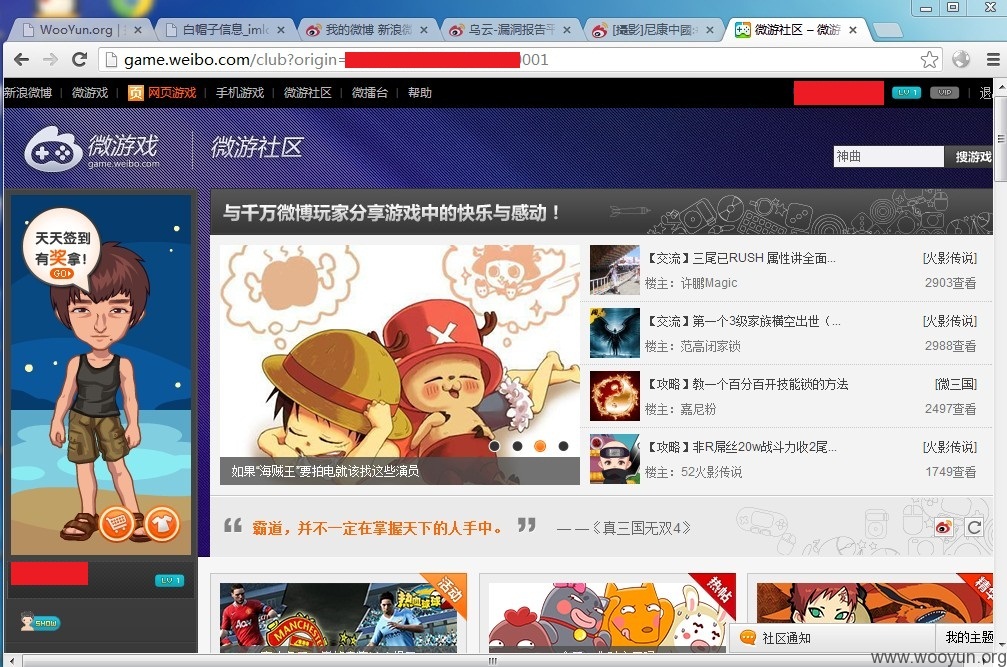Open post 第一个3级家族横空出世
Screen dimensions: 1007x667
pos(743,321)
